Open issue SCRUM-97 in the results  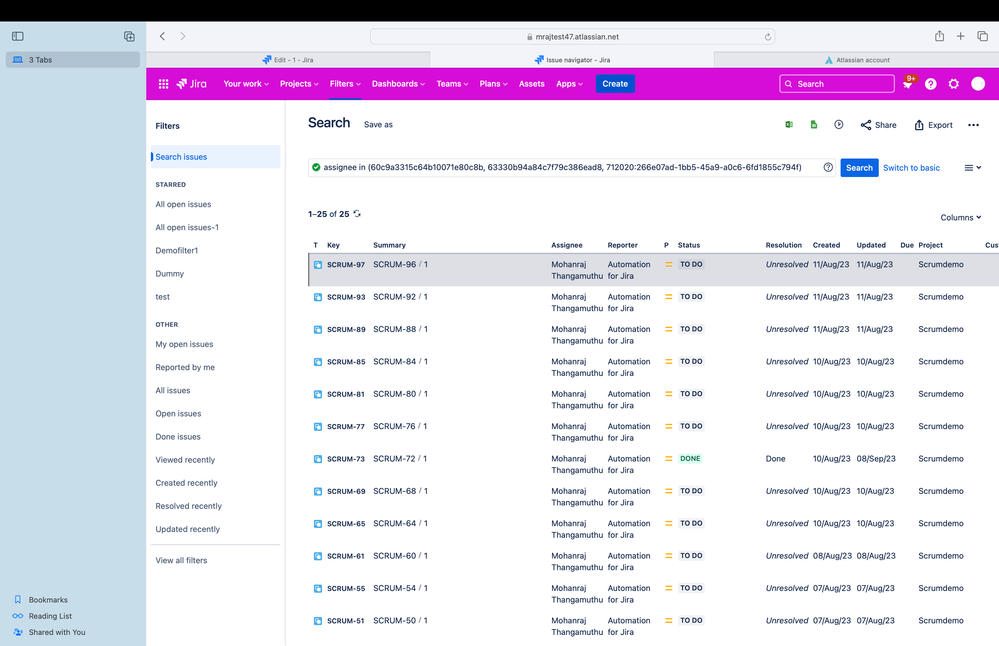click(344, 264)
